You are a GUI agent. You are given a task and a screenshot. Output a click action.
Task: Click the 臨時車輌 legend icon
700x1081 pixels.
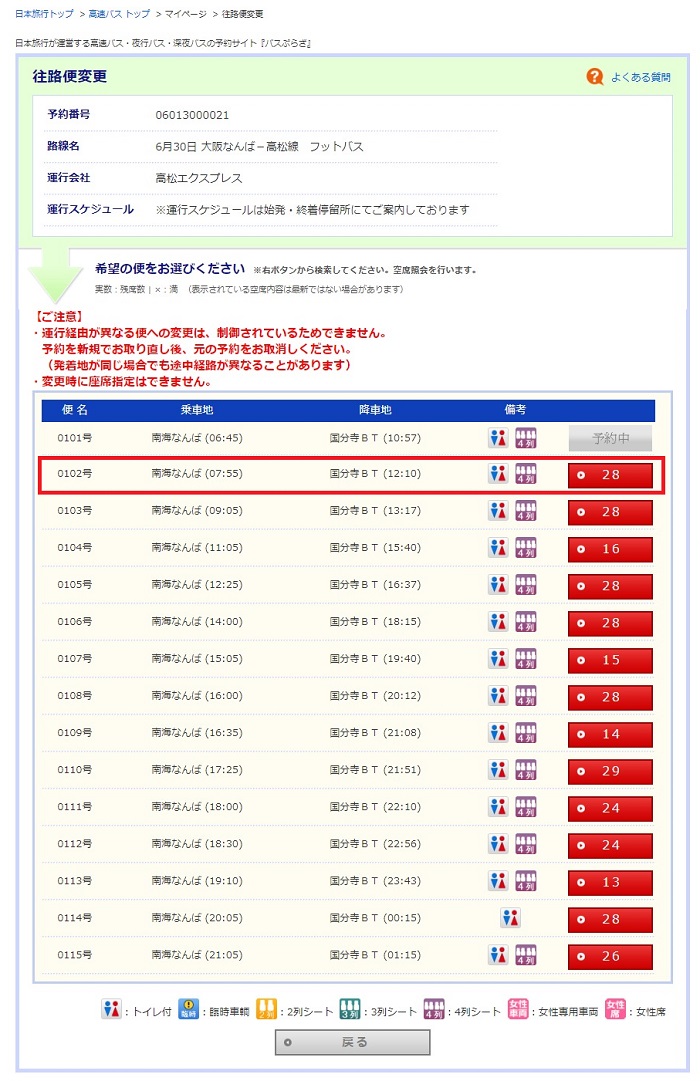coord(187,1010)
